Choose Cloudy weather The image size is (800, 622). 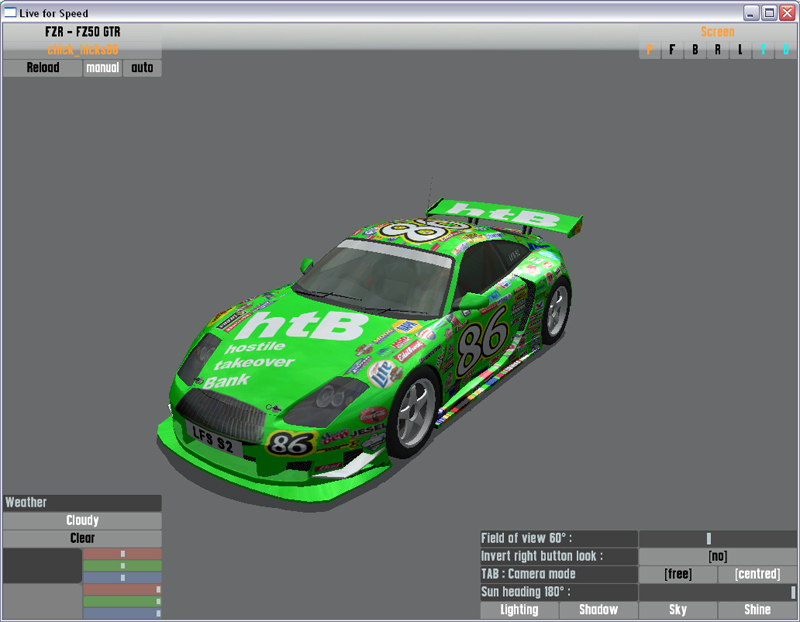[x=82, y=520]
